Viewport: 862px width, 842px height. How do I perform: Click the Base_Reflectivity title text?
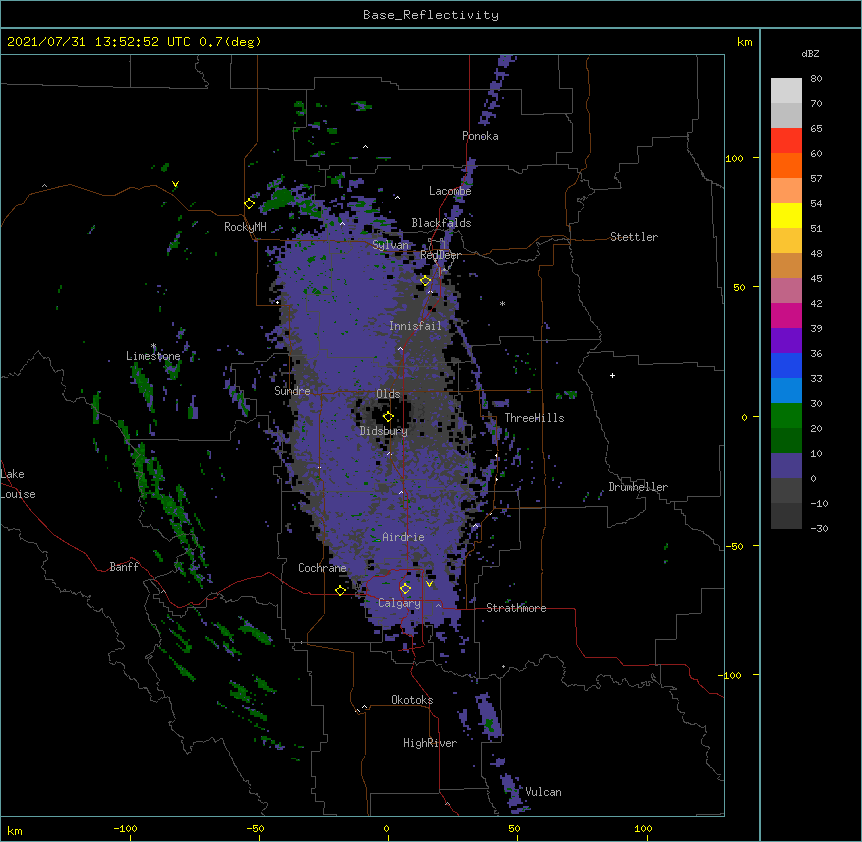click(431, 15)
